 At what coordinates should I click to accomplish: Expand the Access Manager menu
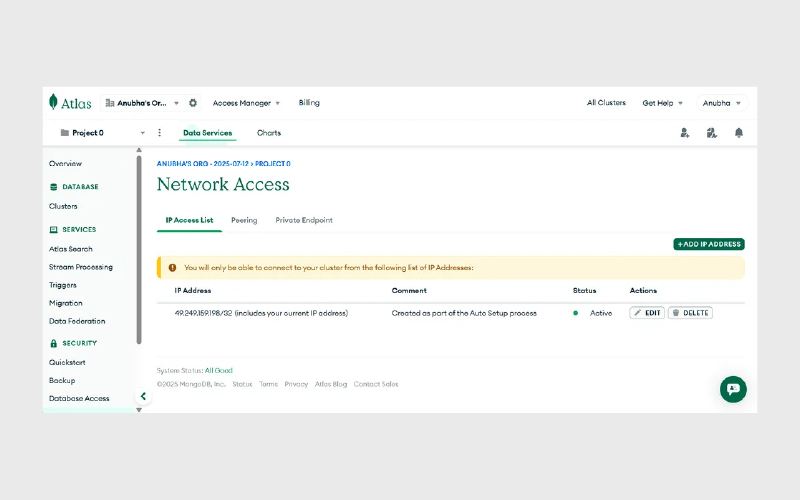[x=246, y=103]
